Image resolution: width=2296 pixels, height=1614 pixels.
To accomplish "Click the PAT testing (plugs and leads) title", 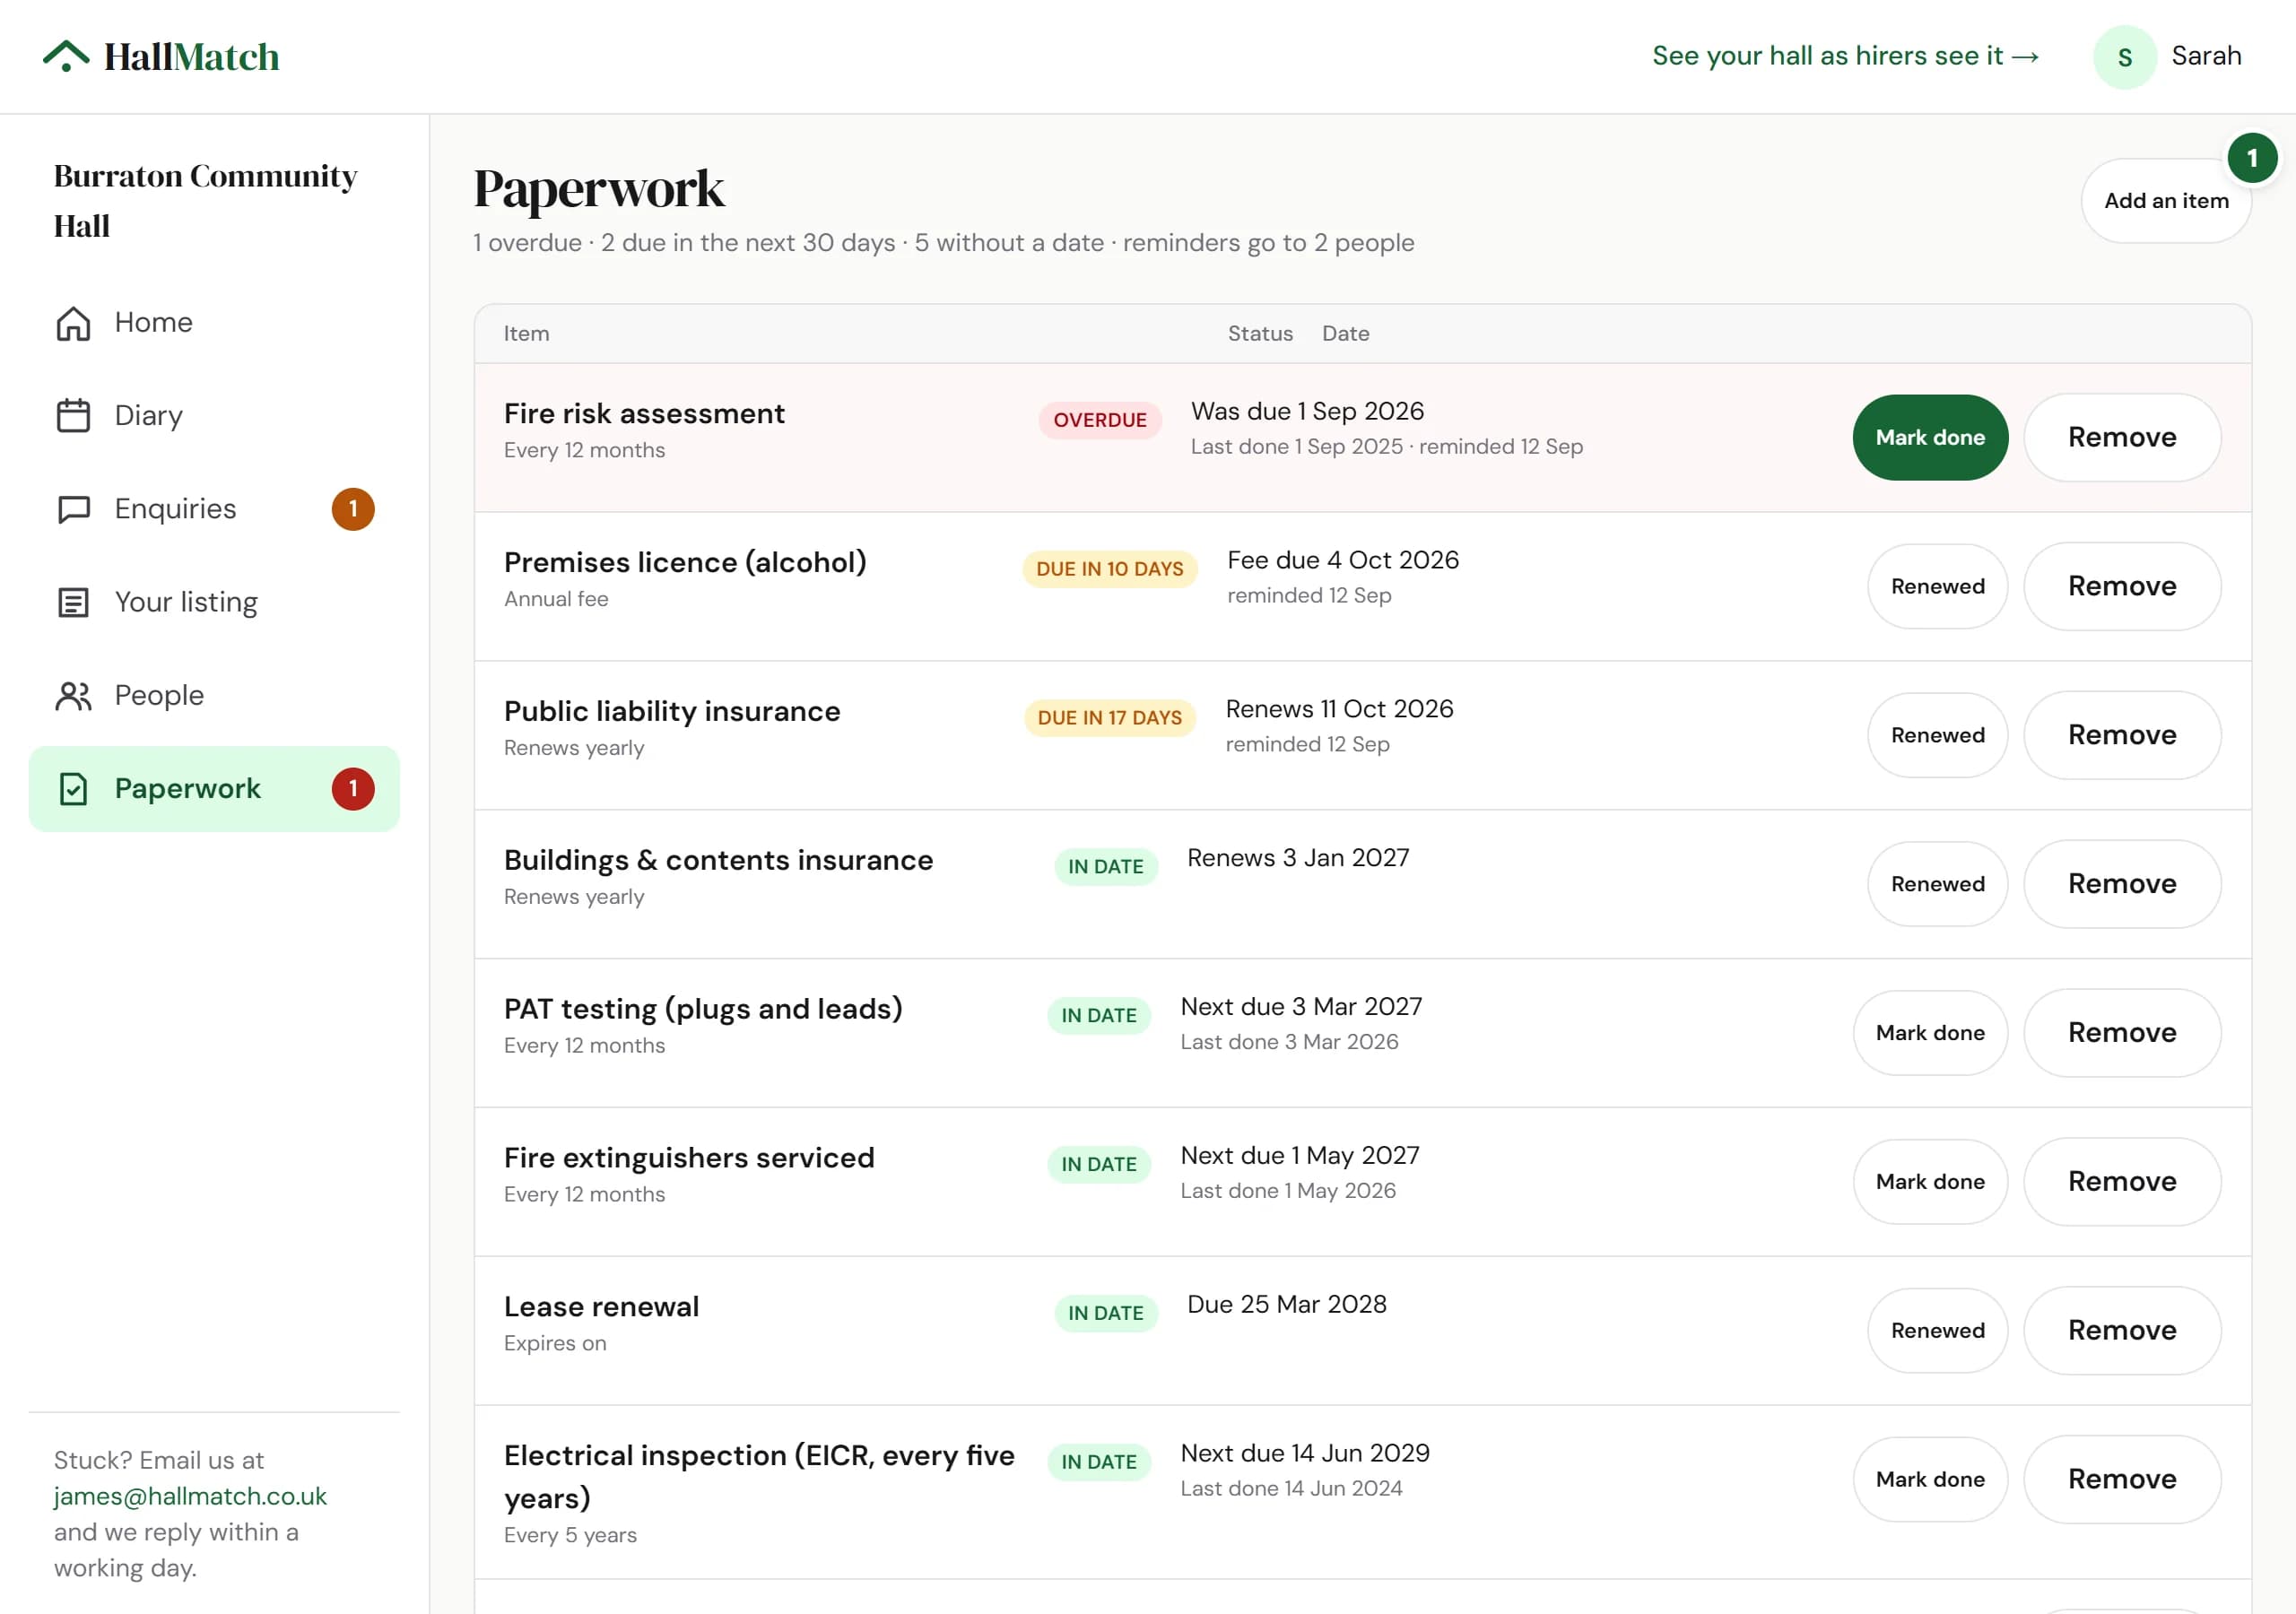I will point(703,1010).
